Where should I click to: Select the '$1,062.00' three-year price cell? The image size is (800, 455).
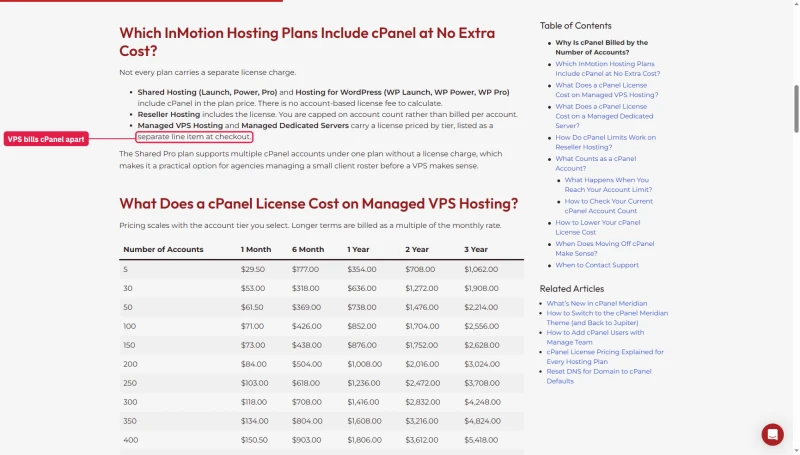481,269
